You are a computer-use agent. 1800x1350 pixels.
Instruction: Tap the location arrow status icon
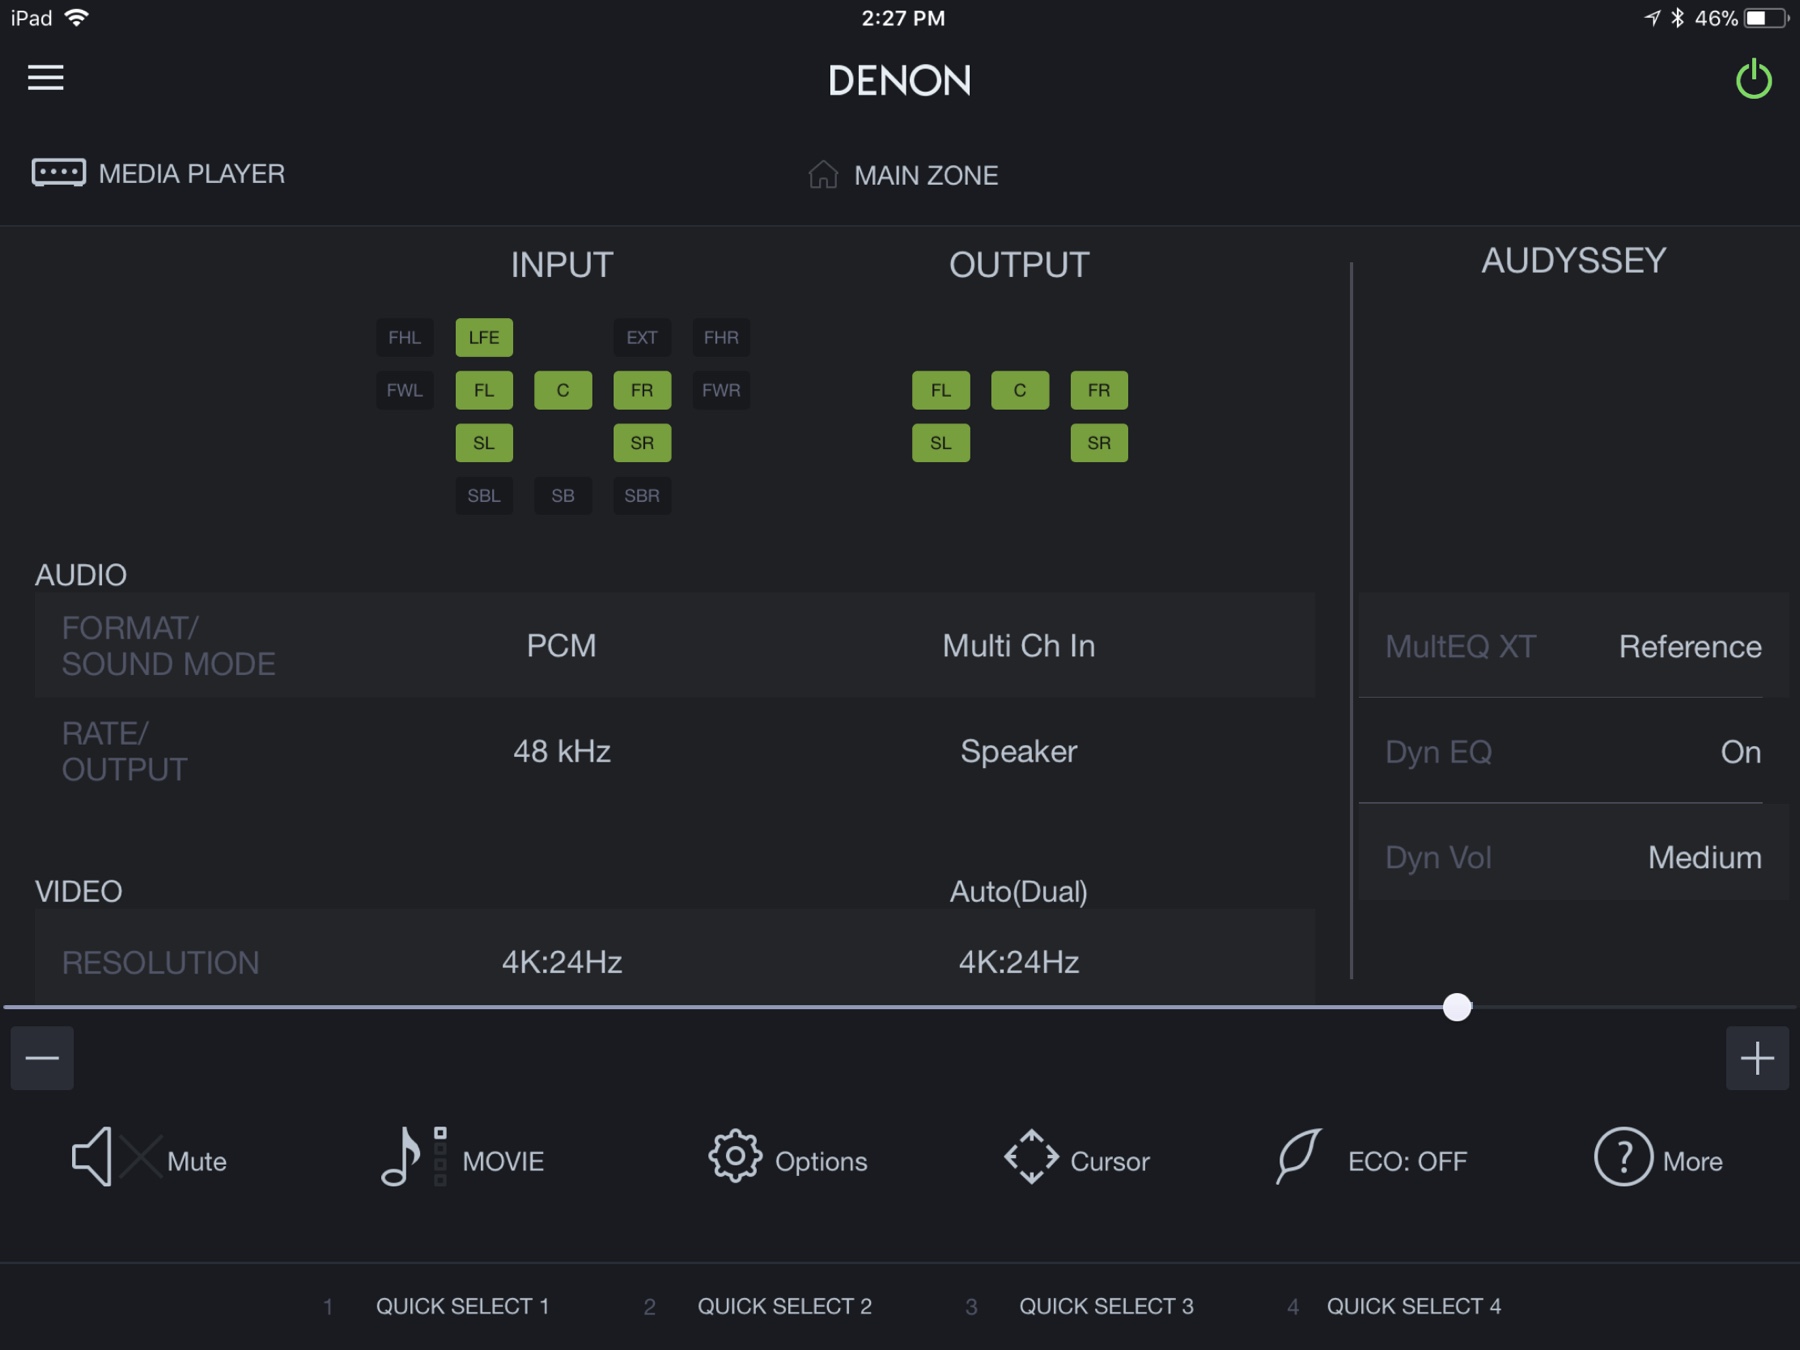(1652, 18)
